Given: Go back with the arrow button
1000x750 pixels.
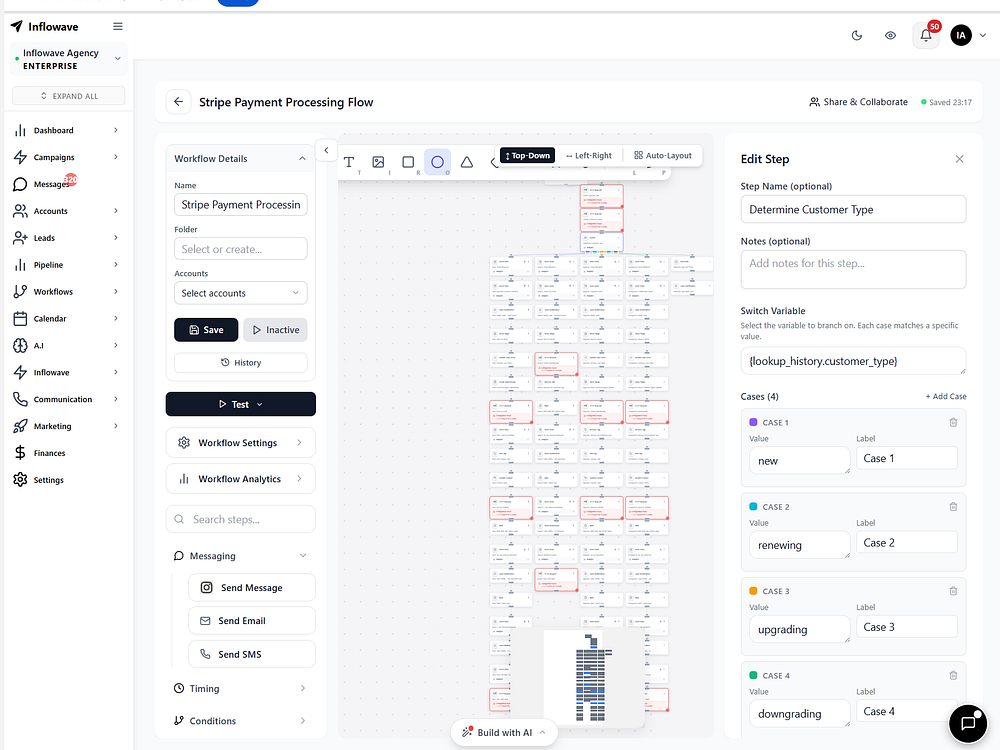Looking at the screenshot, I should pos(179,102).
